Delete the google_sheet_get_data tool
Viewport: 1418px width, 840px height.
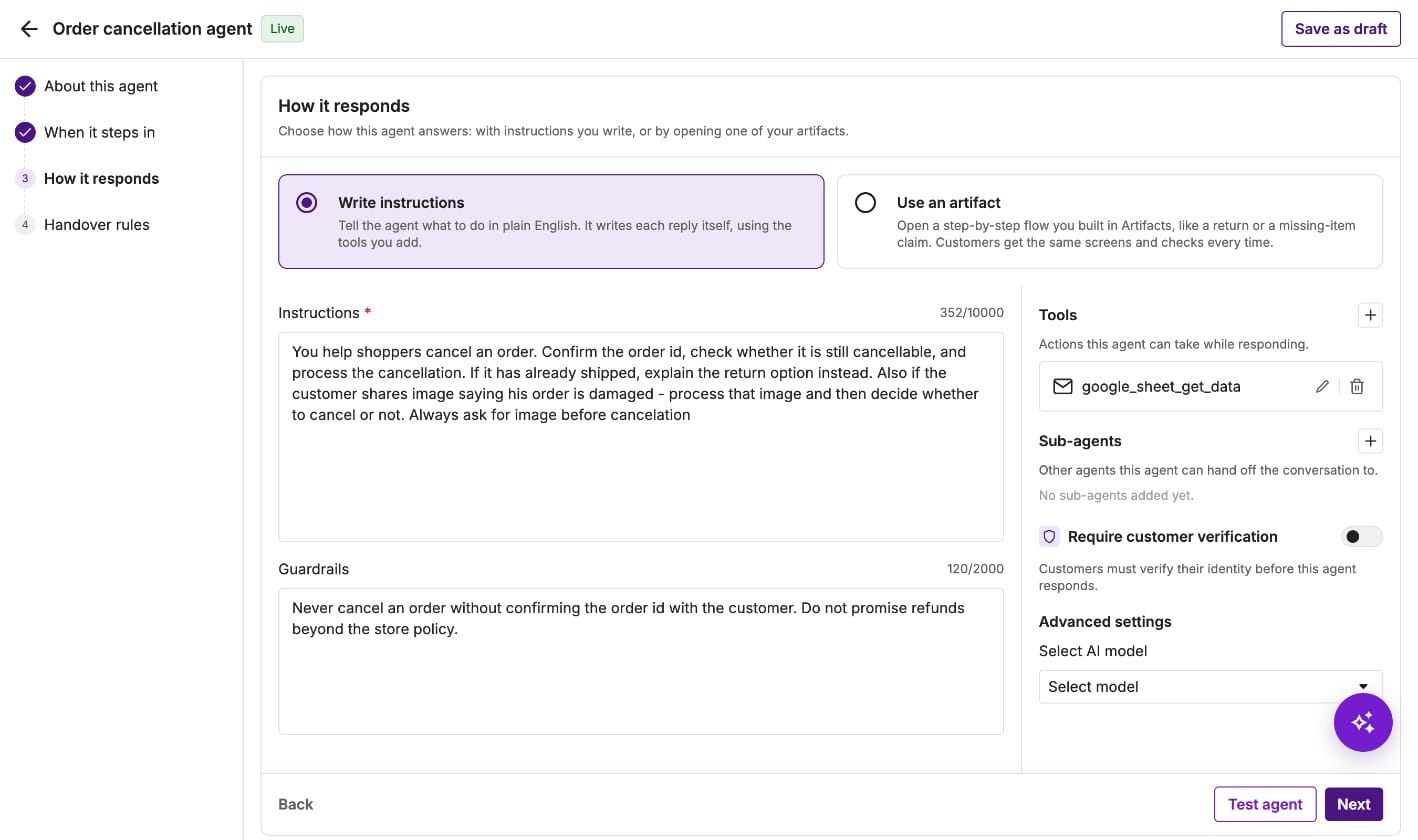[x=1357, y=386]
